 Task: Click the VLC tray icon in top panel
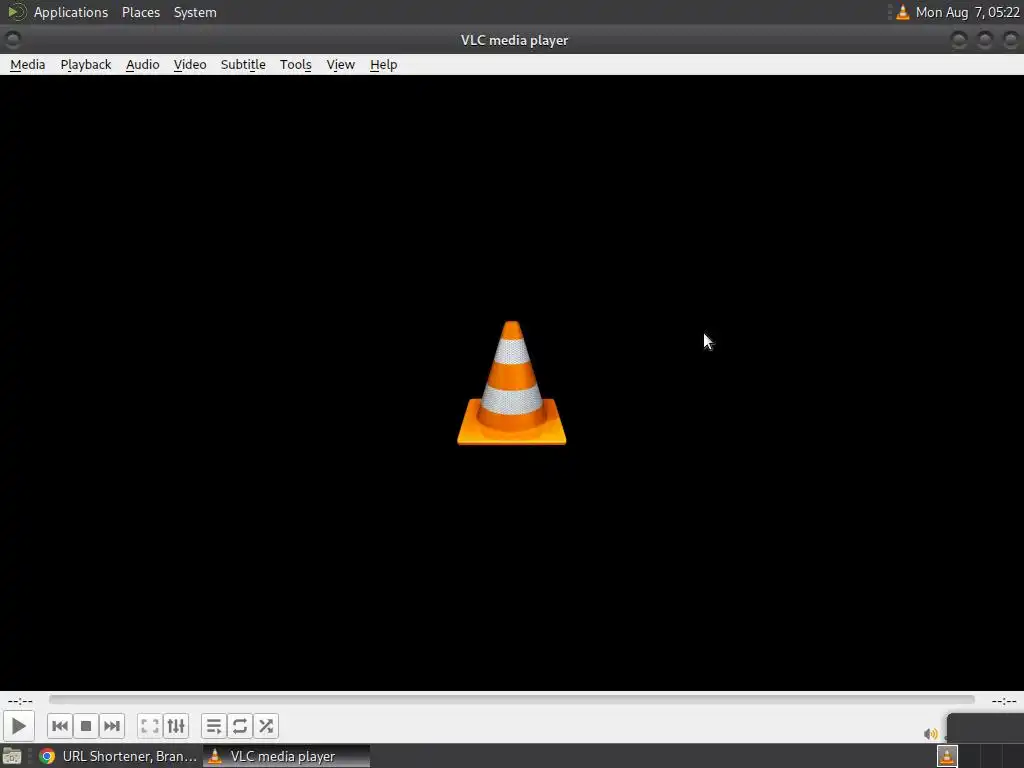903,12
